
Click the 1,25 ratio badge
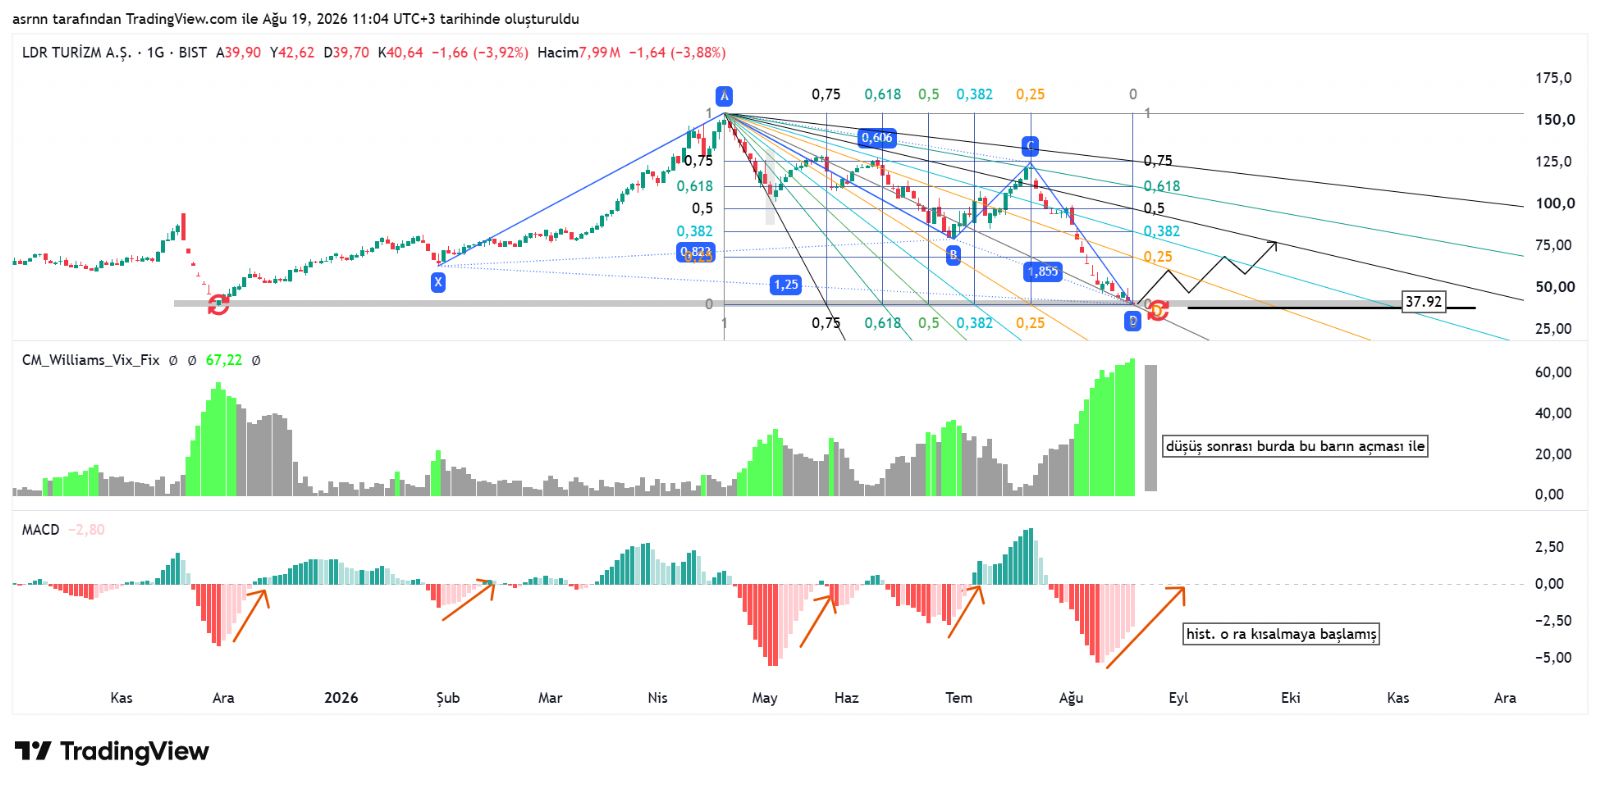click(786, 285)
